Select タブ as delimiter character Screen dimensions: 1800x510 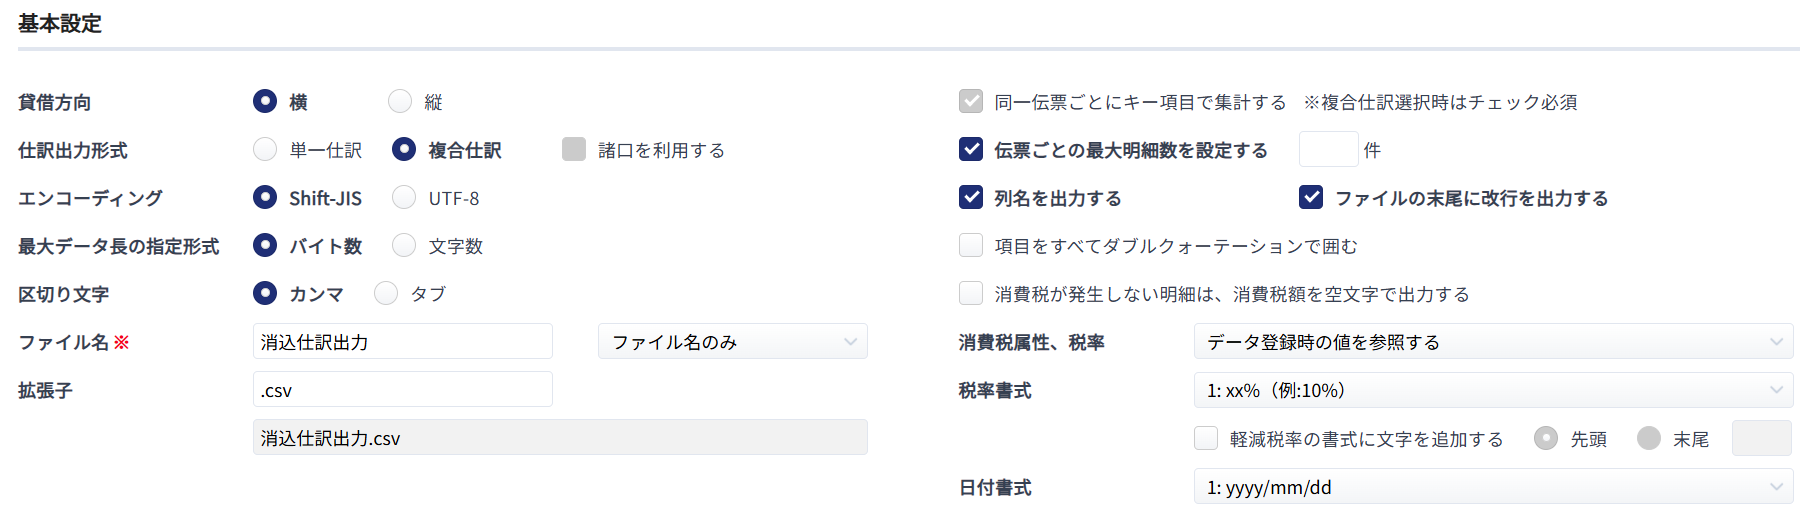click(386, 293)
